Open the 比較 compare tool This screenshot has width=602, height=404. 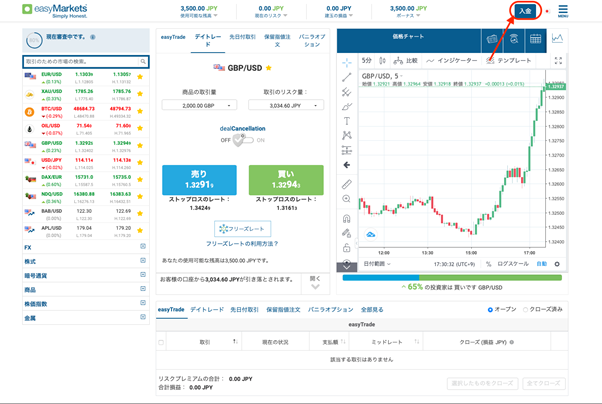[x=405, y=61]
